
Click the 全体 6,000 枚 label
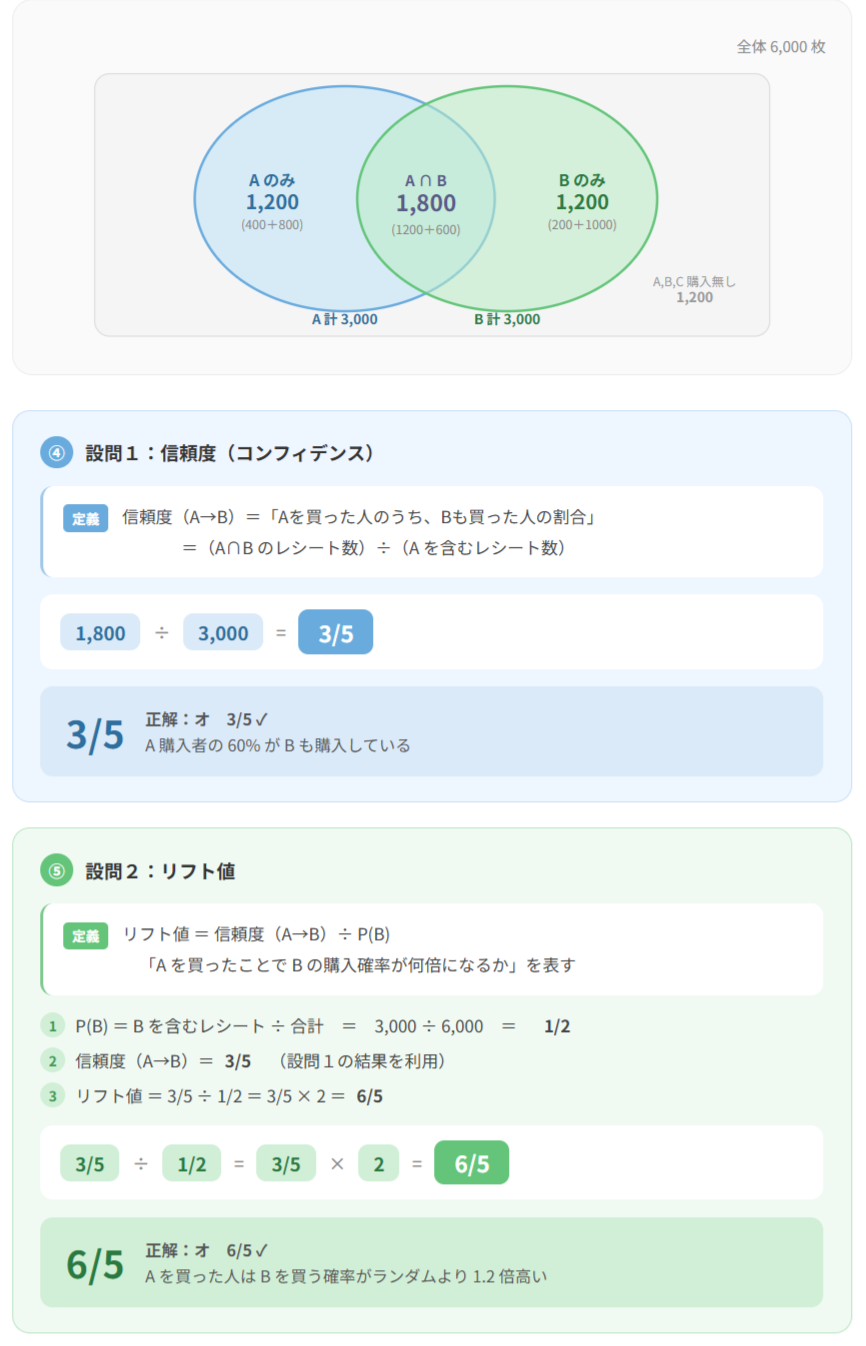point(781,47)
